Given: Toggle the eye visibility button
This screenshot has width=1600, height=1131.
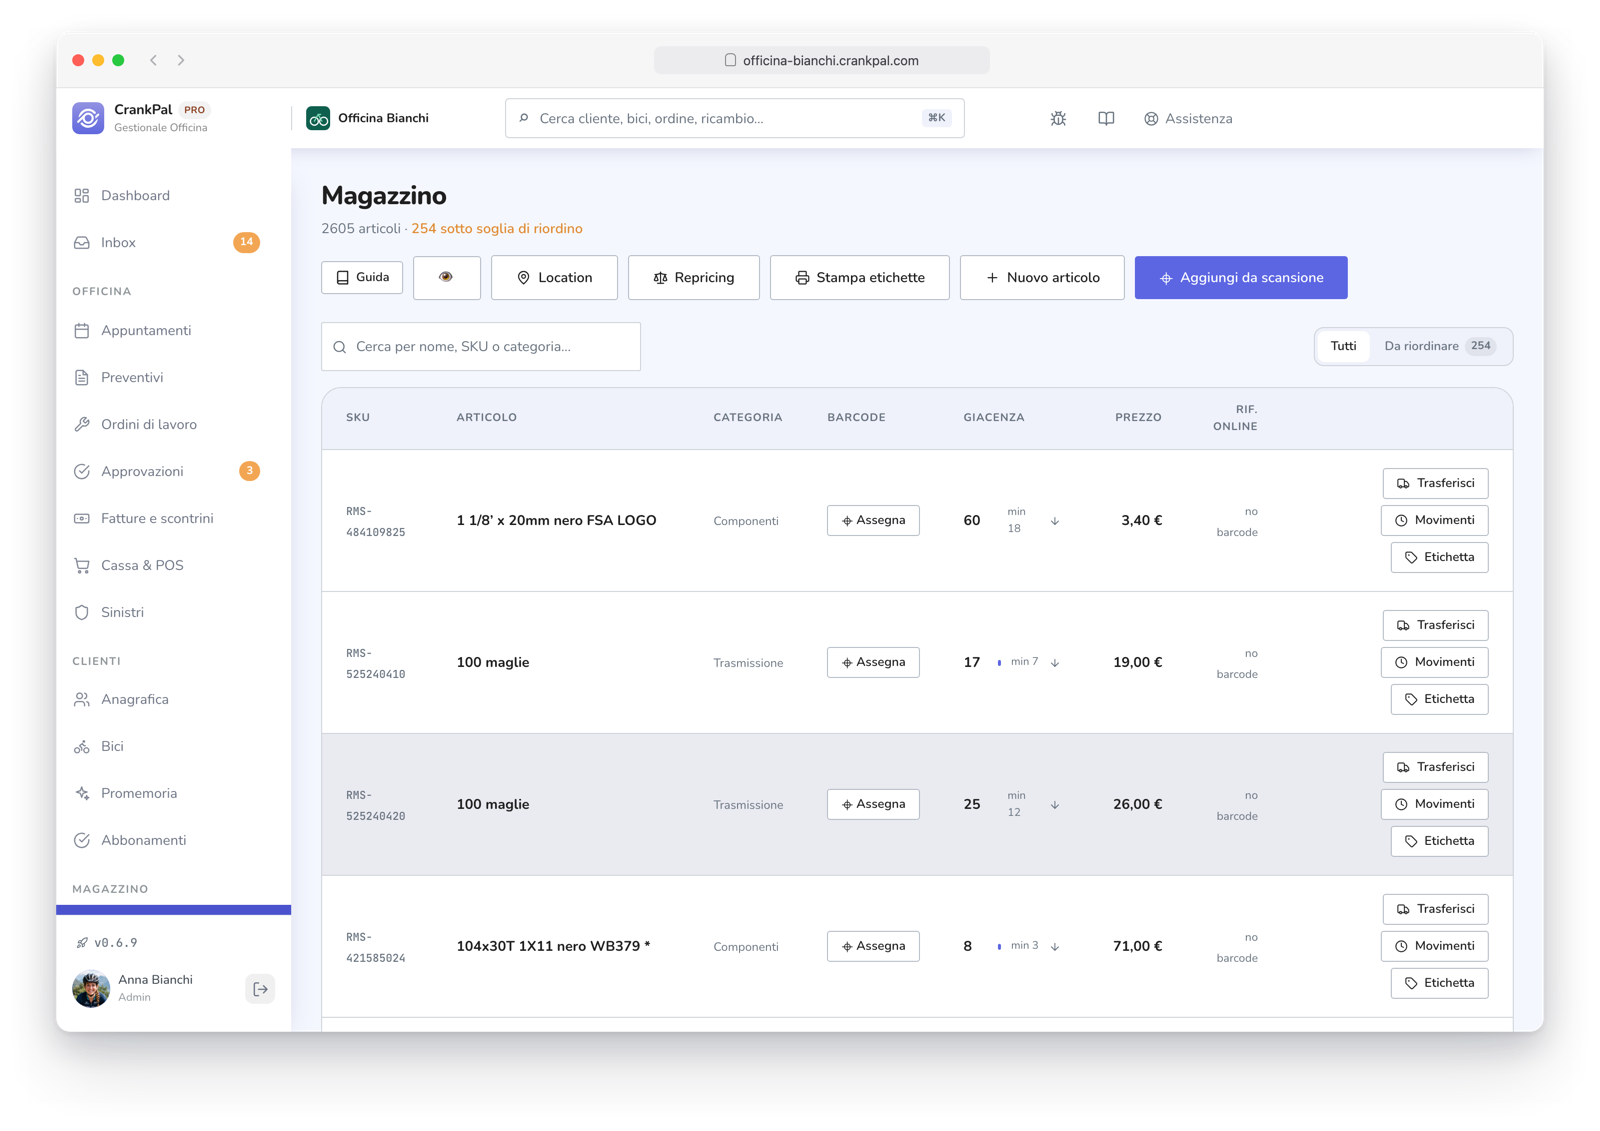Looking at the screenshot, I should [446, 277].
